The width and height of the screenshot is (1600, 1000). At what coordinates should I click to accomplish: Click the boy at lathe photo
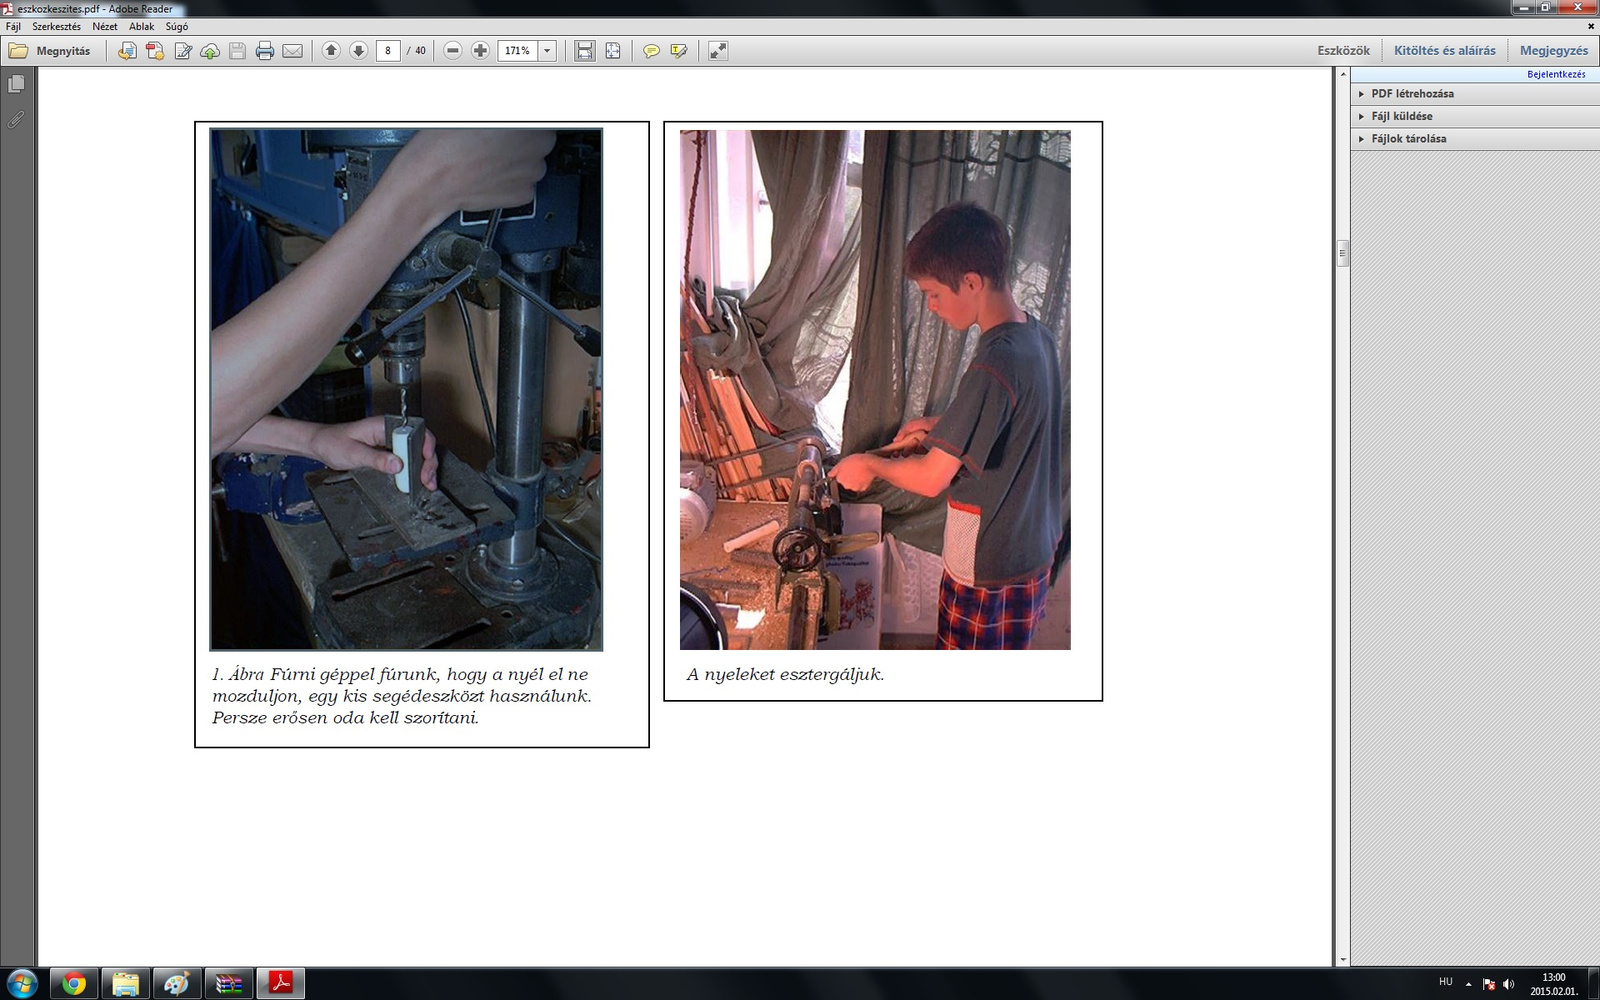[875, 389]
